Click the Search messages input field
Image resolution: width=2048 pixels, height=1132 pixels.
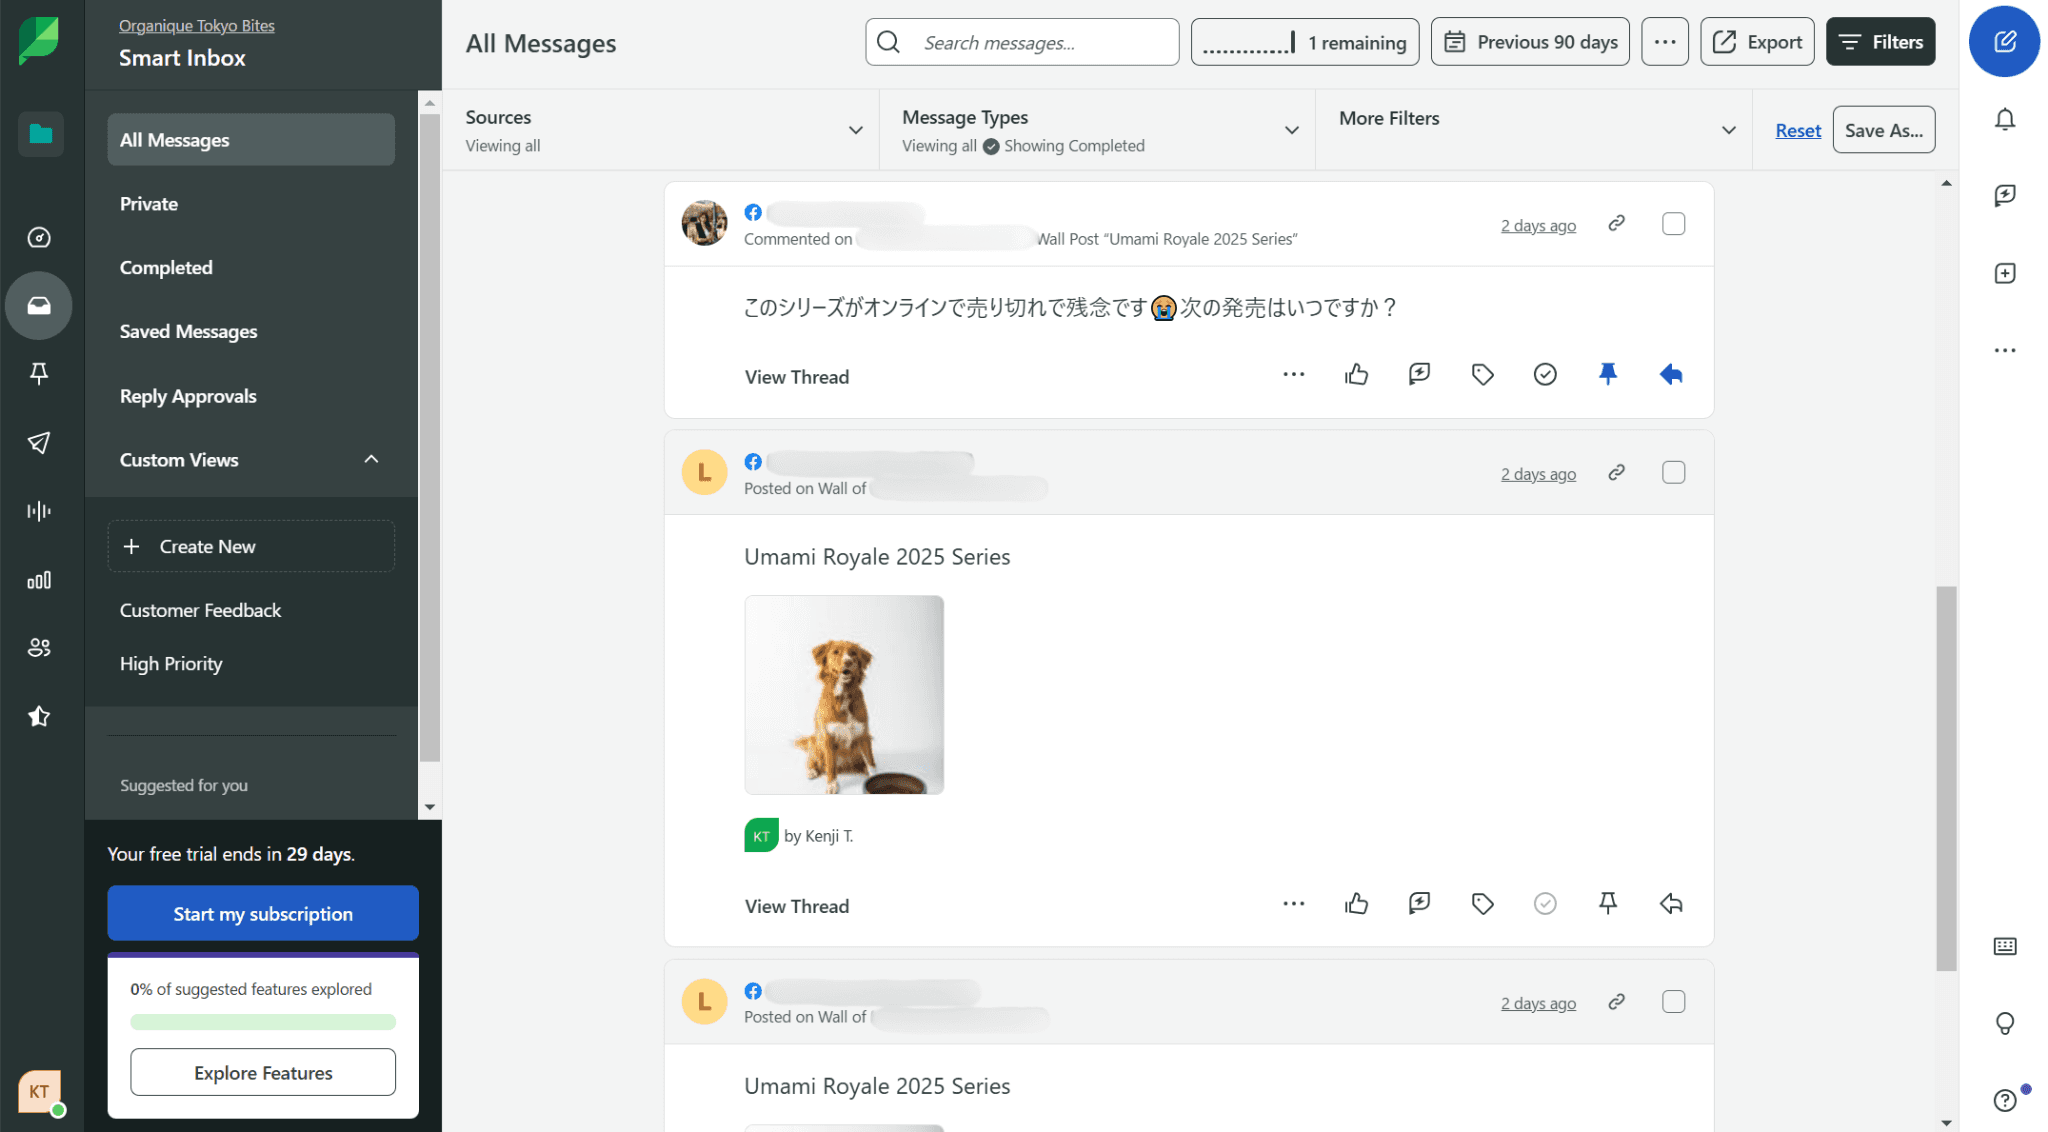pos(1040,43)
